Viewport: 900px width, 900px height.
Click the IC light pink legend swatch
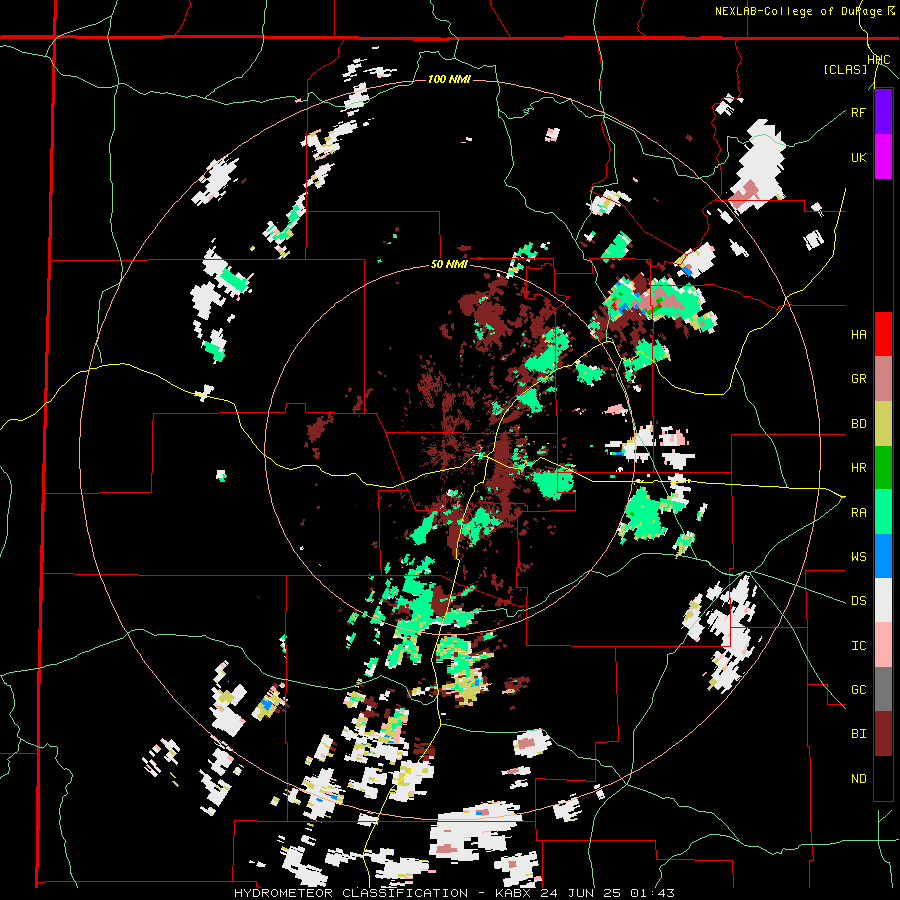(x=883, y=645)
